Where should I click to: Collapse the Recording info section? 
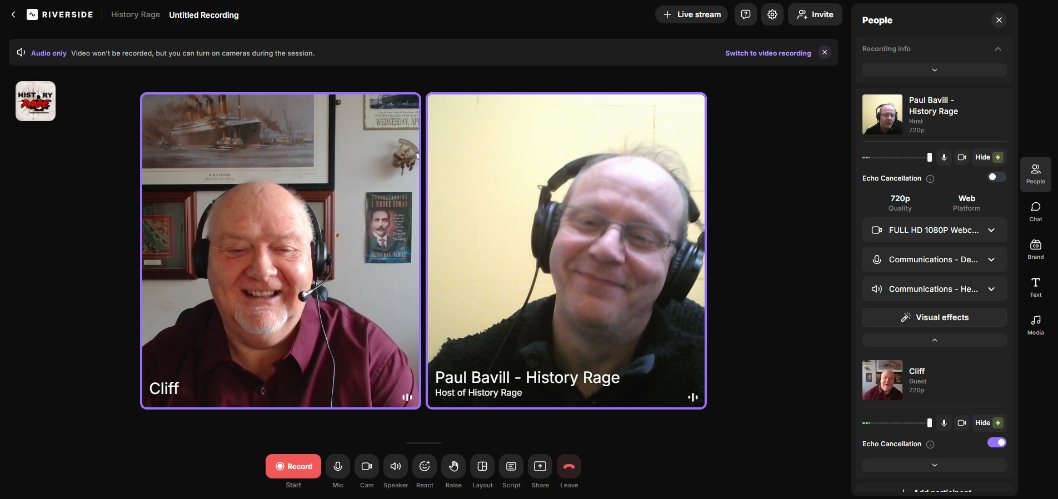coord(997,49)
